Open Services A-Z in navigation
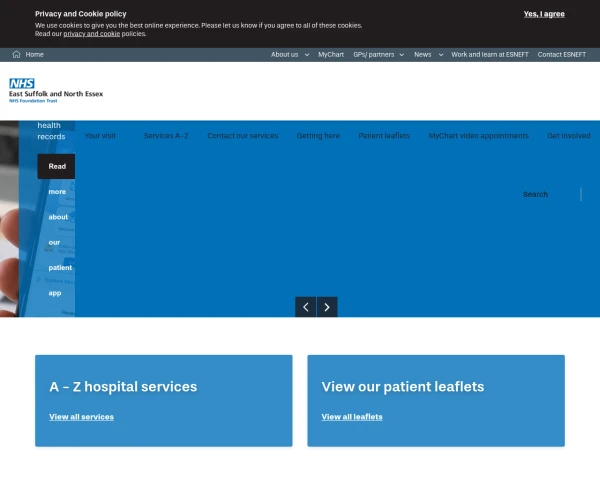Viewport: 600px width, 480px height. [x=165, y=136]
